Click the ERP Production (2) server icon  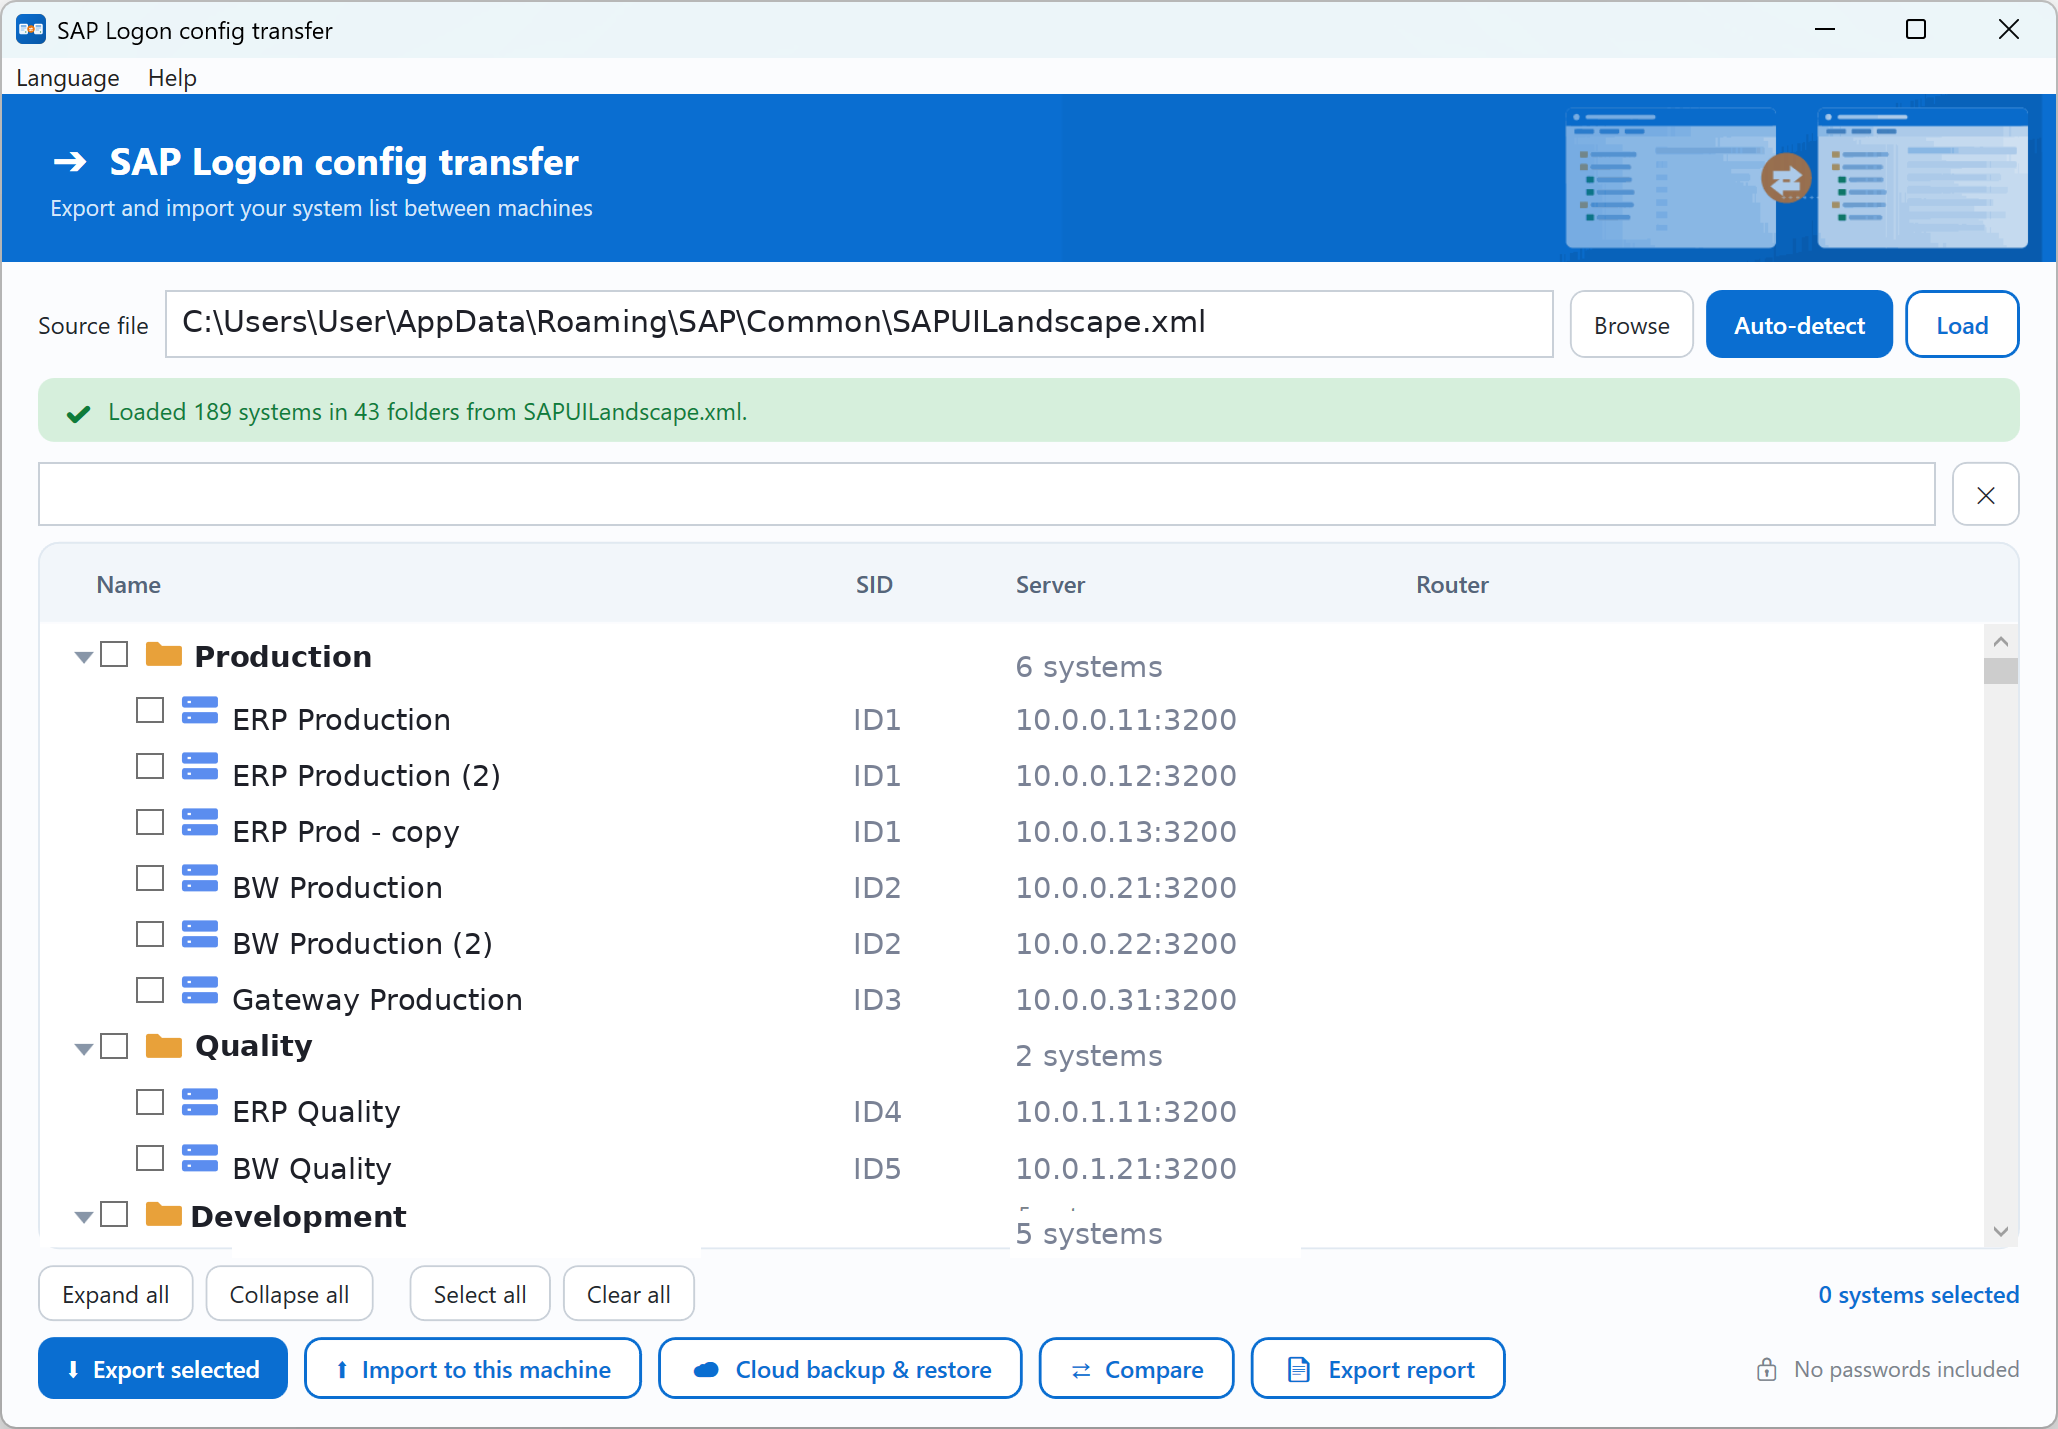[200, 767]
